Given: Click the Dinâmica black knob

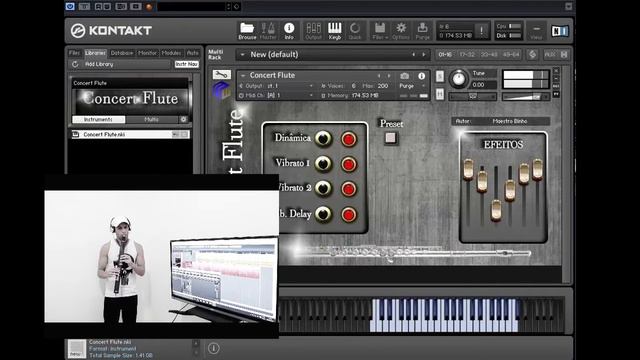Looking at the screenshot, I should click(x=323, y=139).
